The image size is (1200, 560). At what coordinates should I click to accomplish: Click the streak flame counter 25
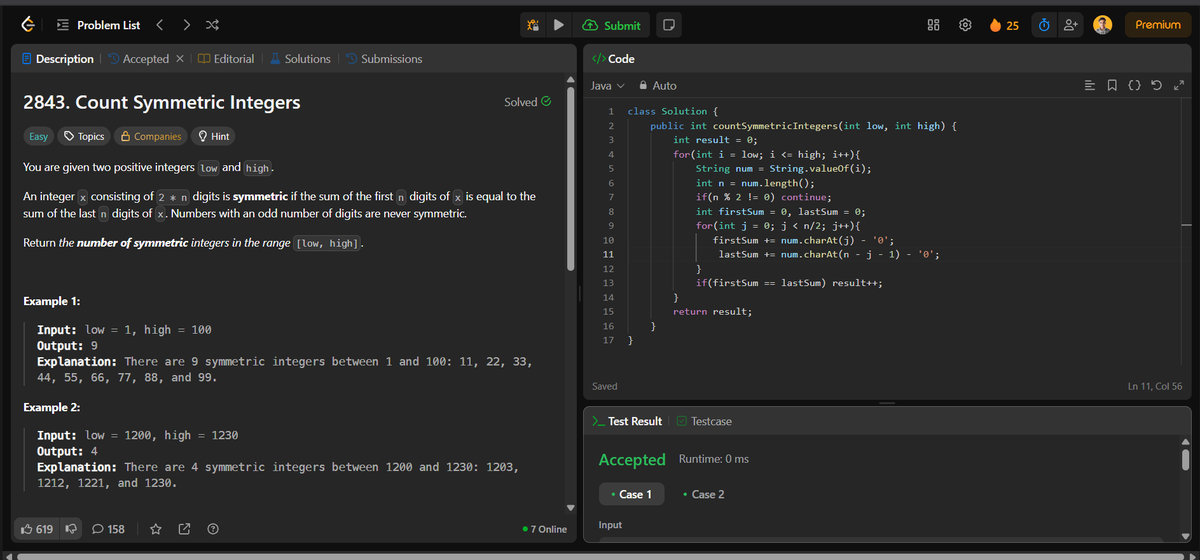coord(1003,25)
